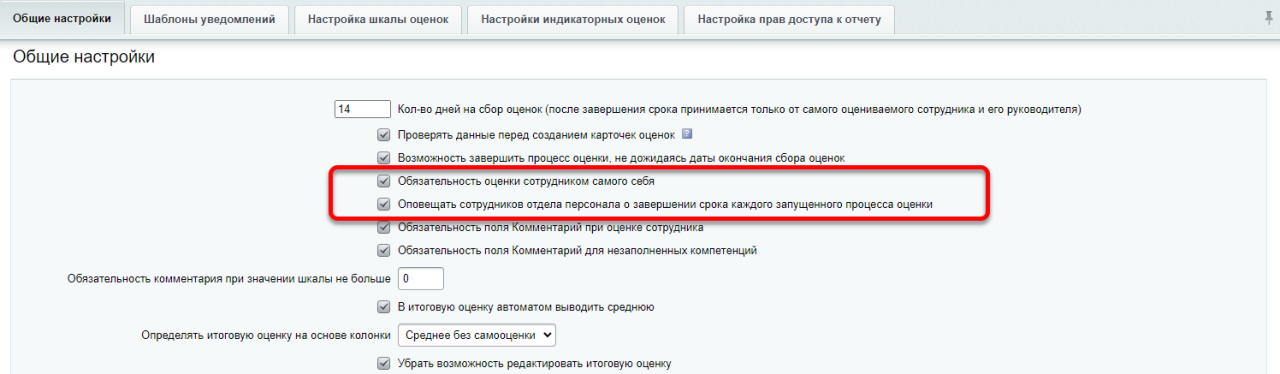Switch to Общие настройки tab
Screen dimensions: 1280x374
62,18
